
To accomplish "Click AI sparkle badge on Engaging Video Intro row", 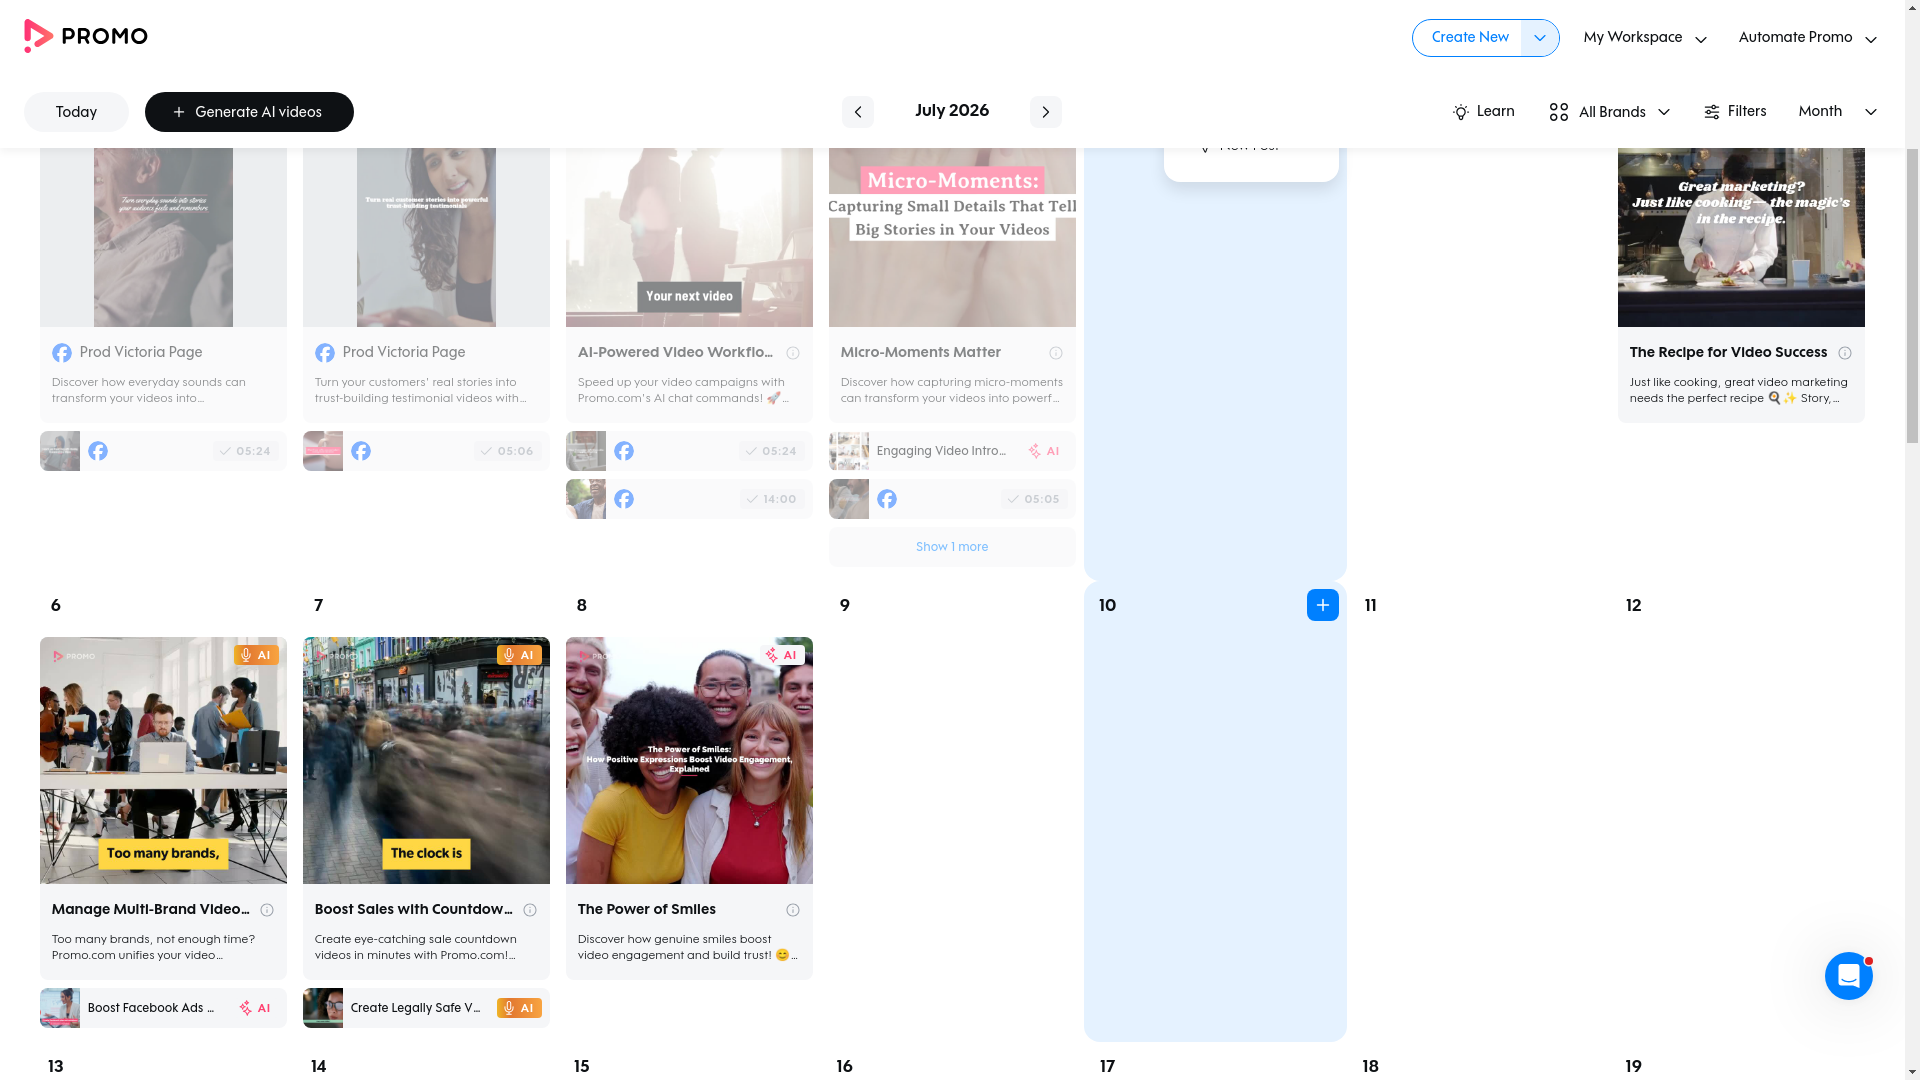I will pos(1044,451).
